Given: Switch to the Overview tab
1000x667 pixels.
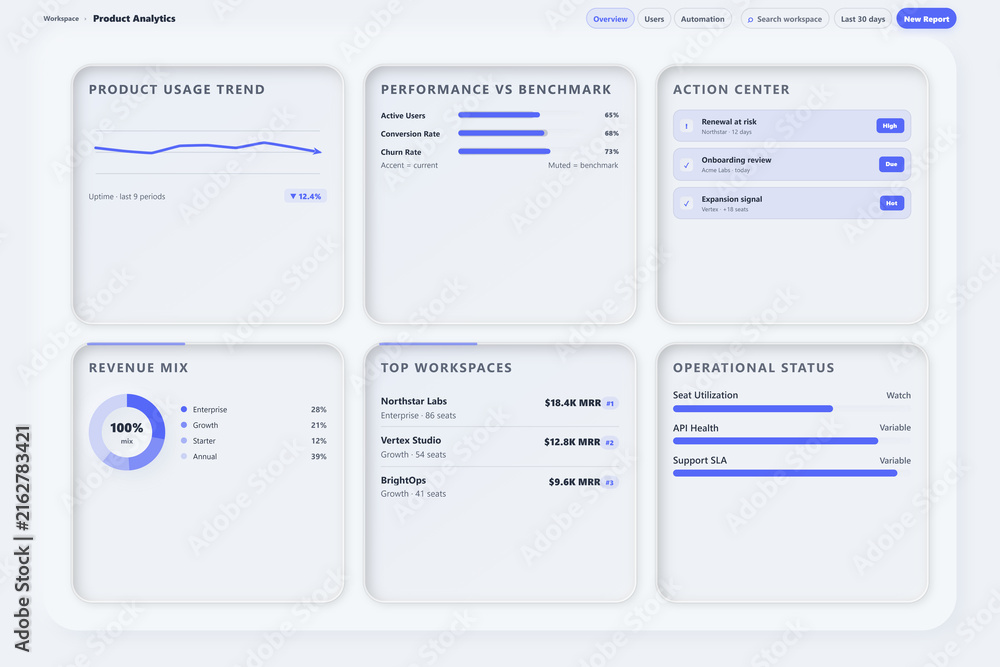Looking at the screenshot, I should [x=610, y=19].
